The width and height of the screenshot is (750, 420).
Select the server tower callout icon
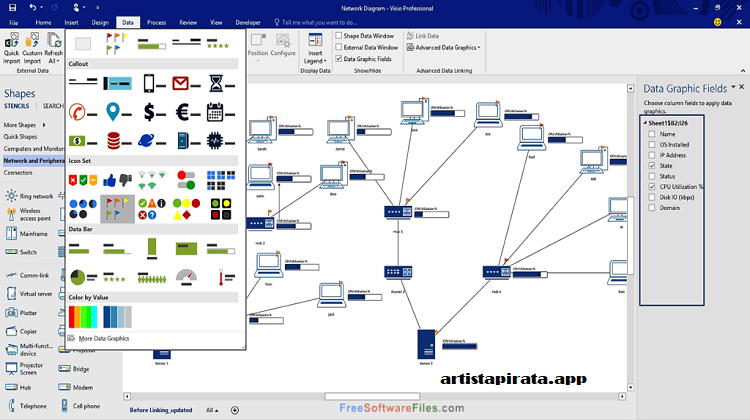click(188, 141)
